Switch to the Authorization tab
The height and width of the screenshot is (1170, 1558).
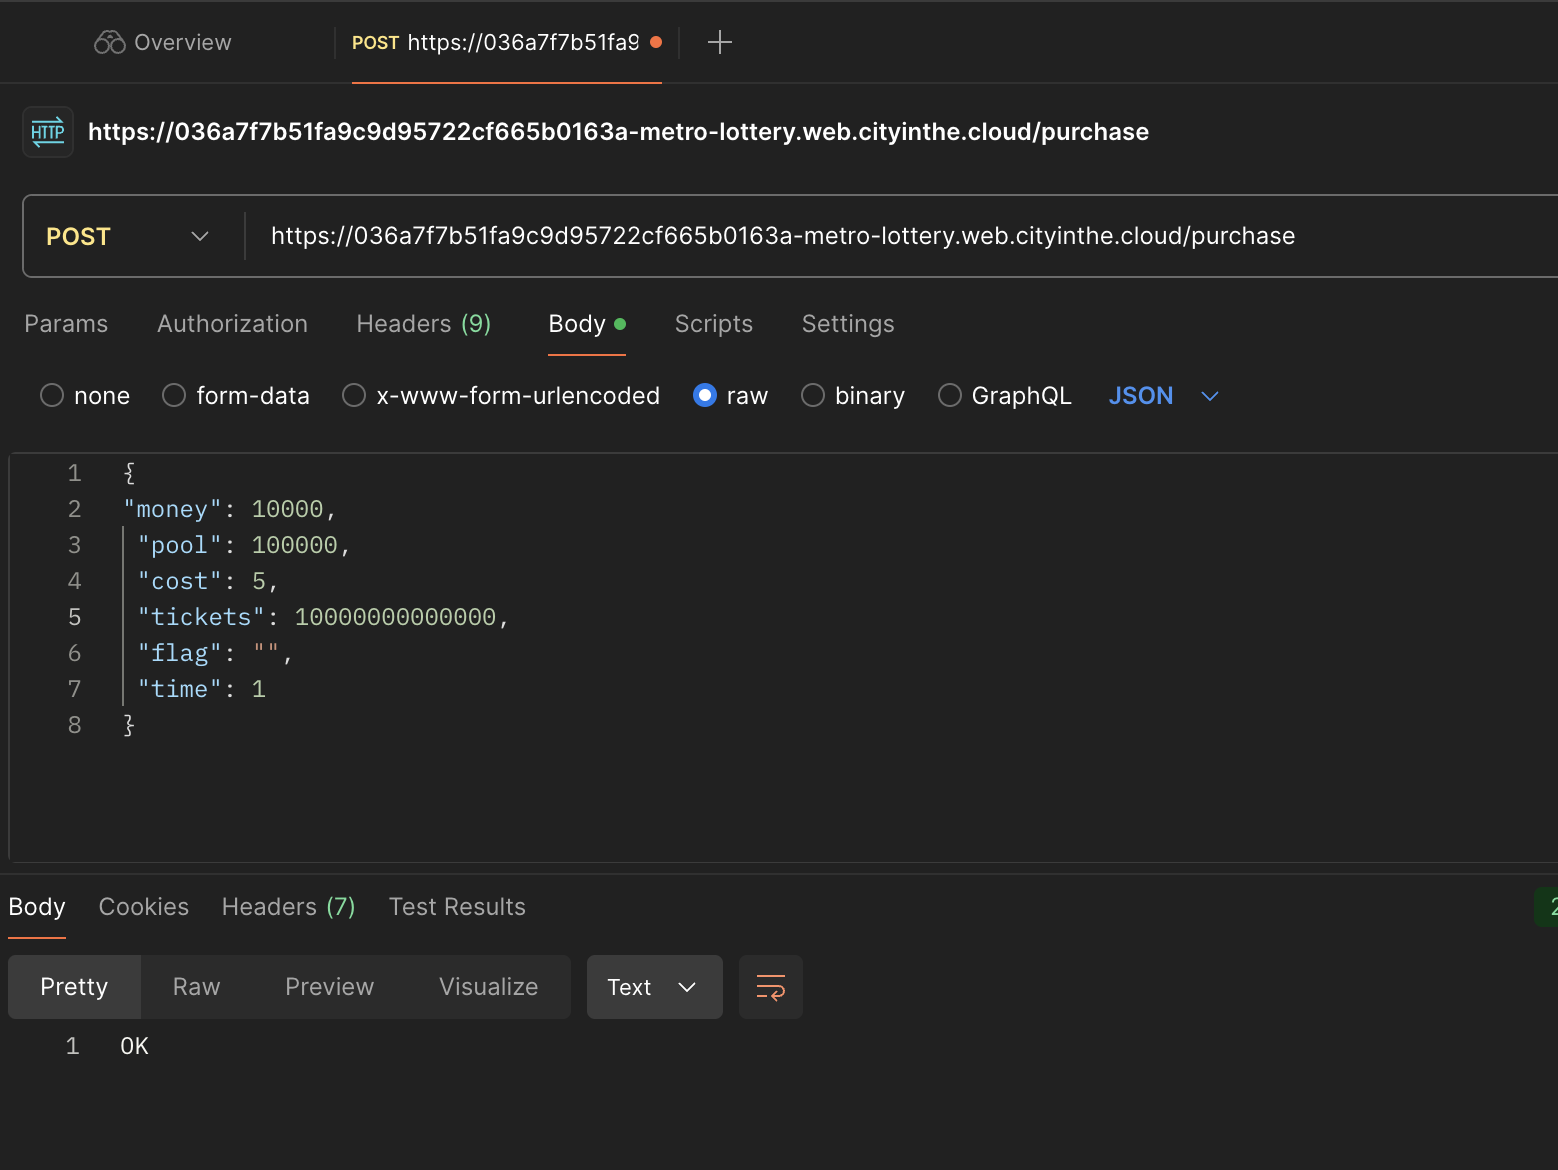(x=232, y=324)
